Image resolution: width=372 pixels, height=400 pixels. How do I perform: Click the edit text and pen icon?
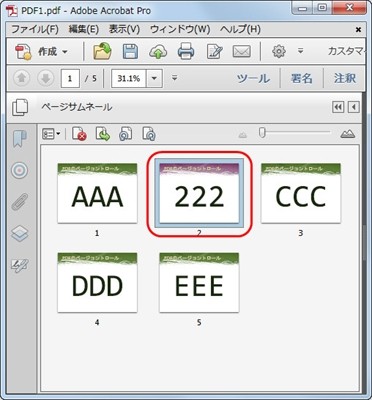[x=214, y=52]
